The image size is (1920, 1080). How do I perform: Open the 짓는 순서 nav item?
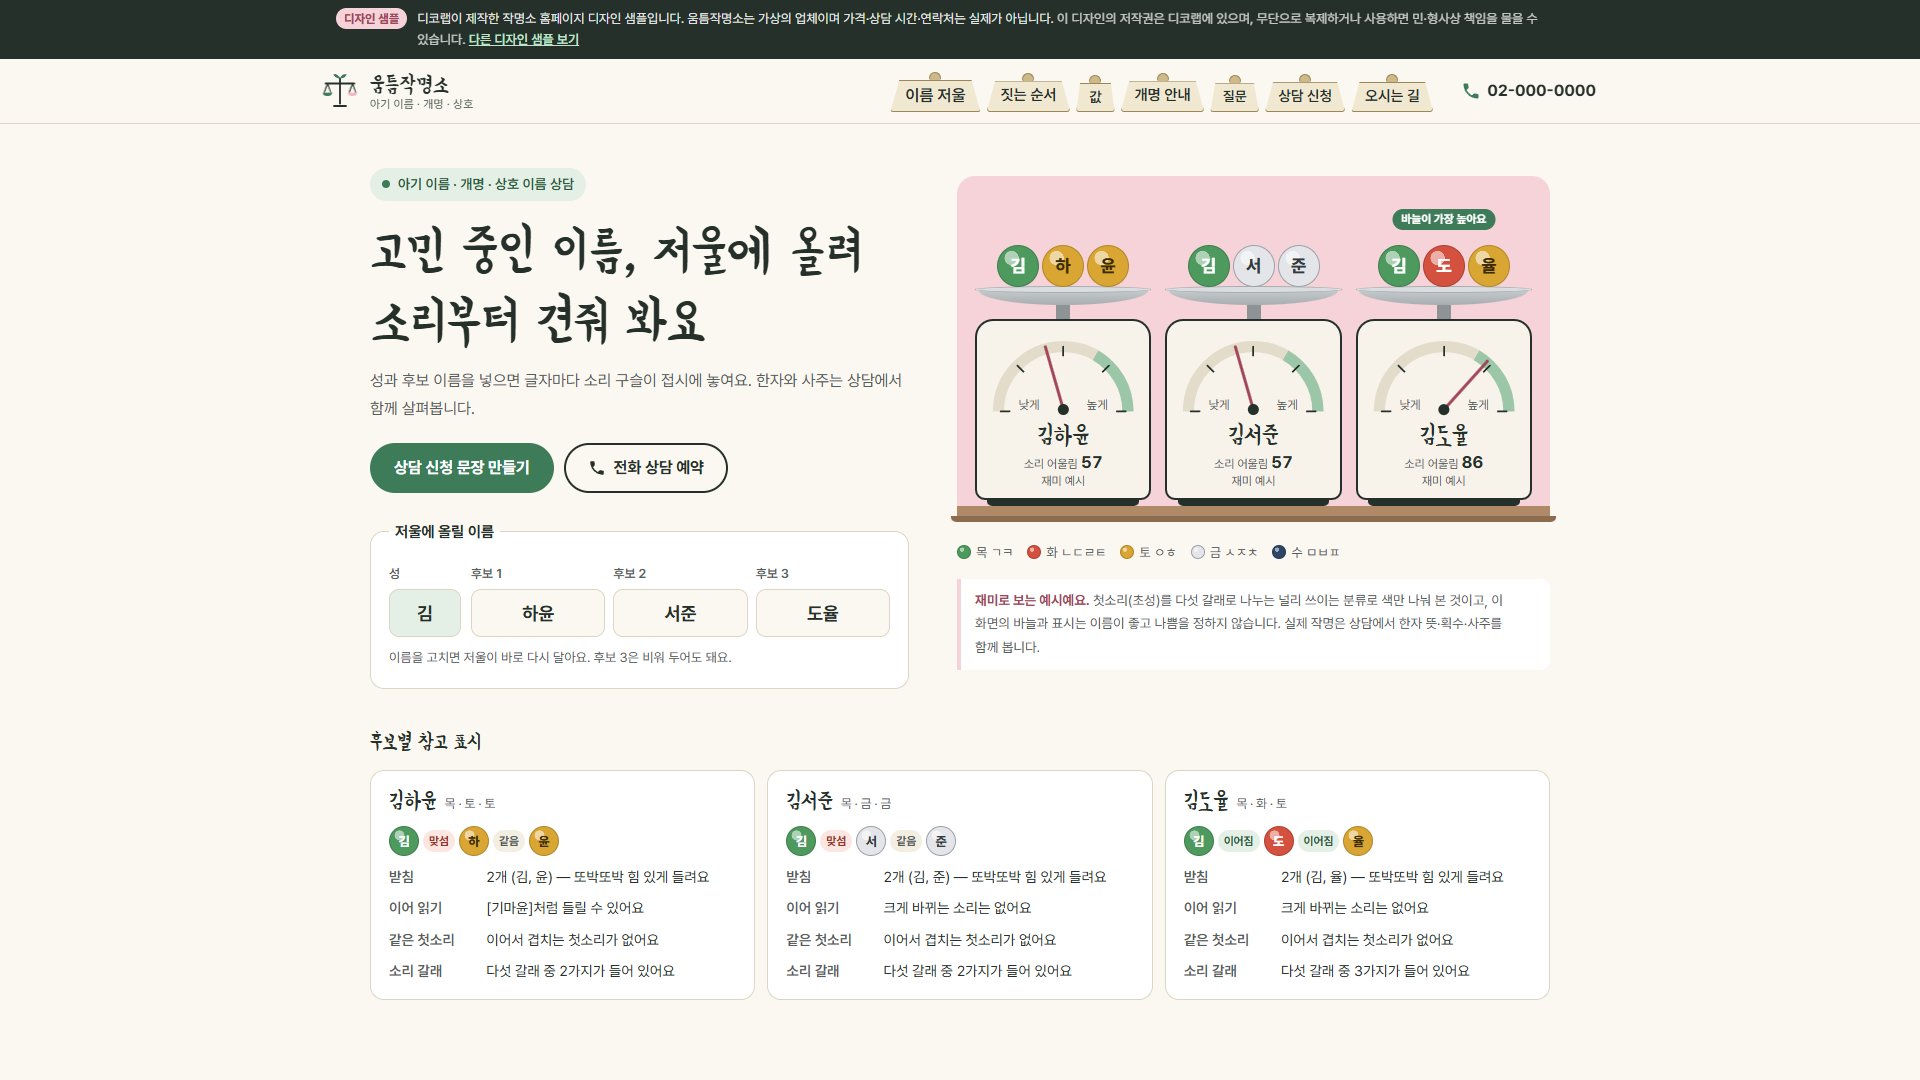point(1028,95)
